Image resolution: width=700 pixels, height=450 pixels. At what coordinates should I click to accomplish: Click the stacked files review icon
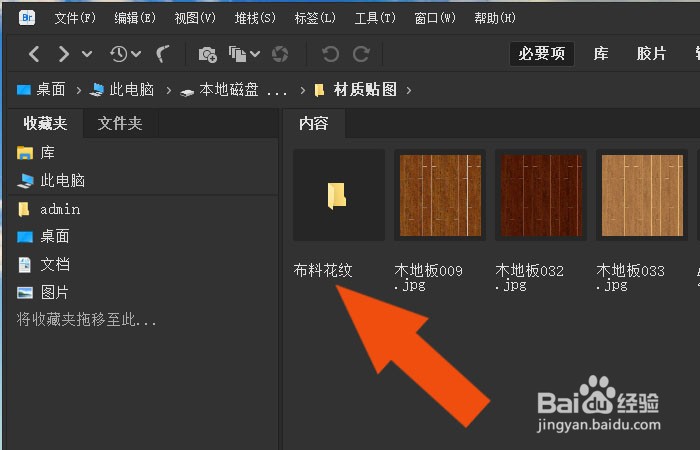click(238, 54)
